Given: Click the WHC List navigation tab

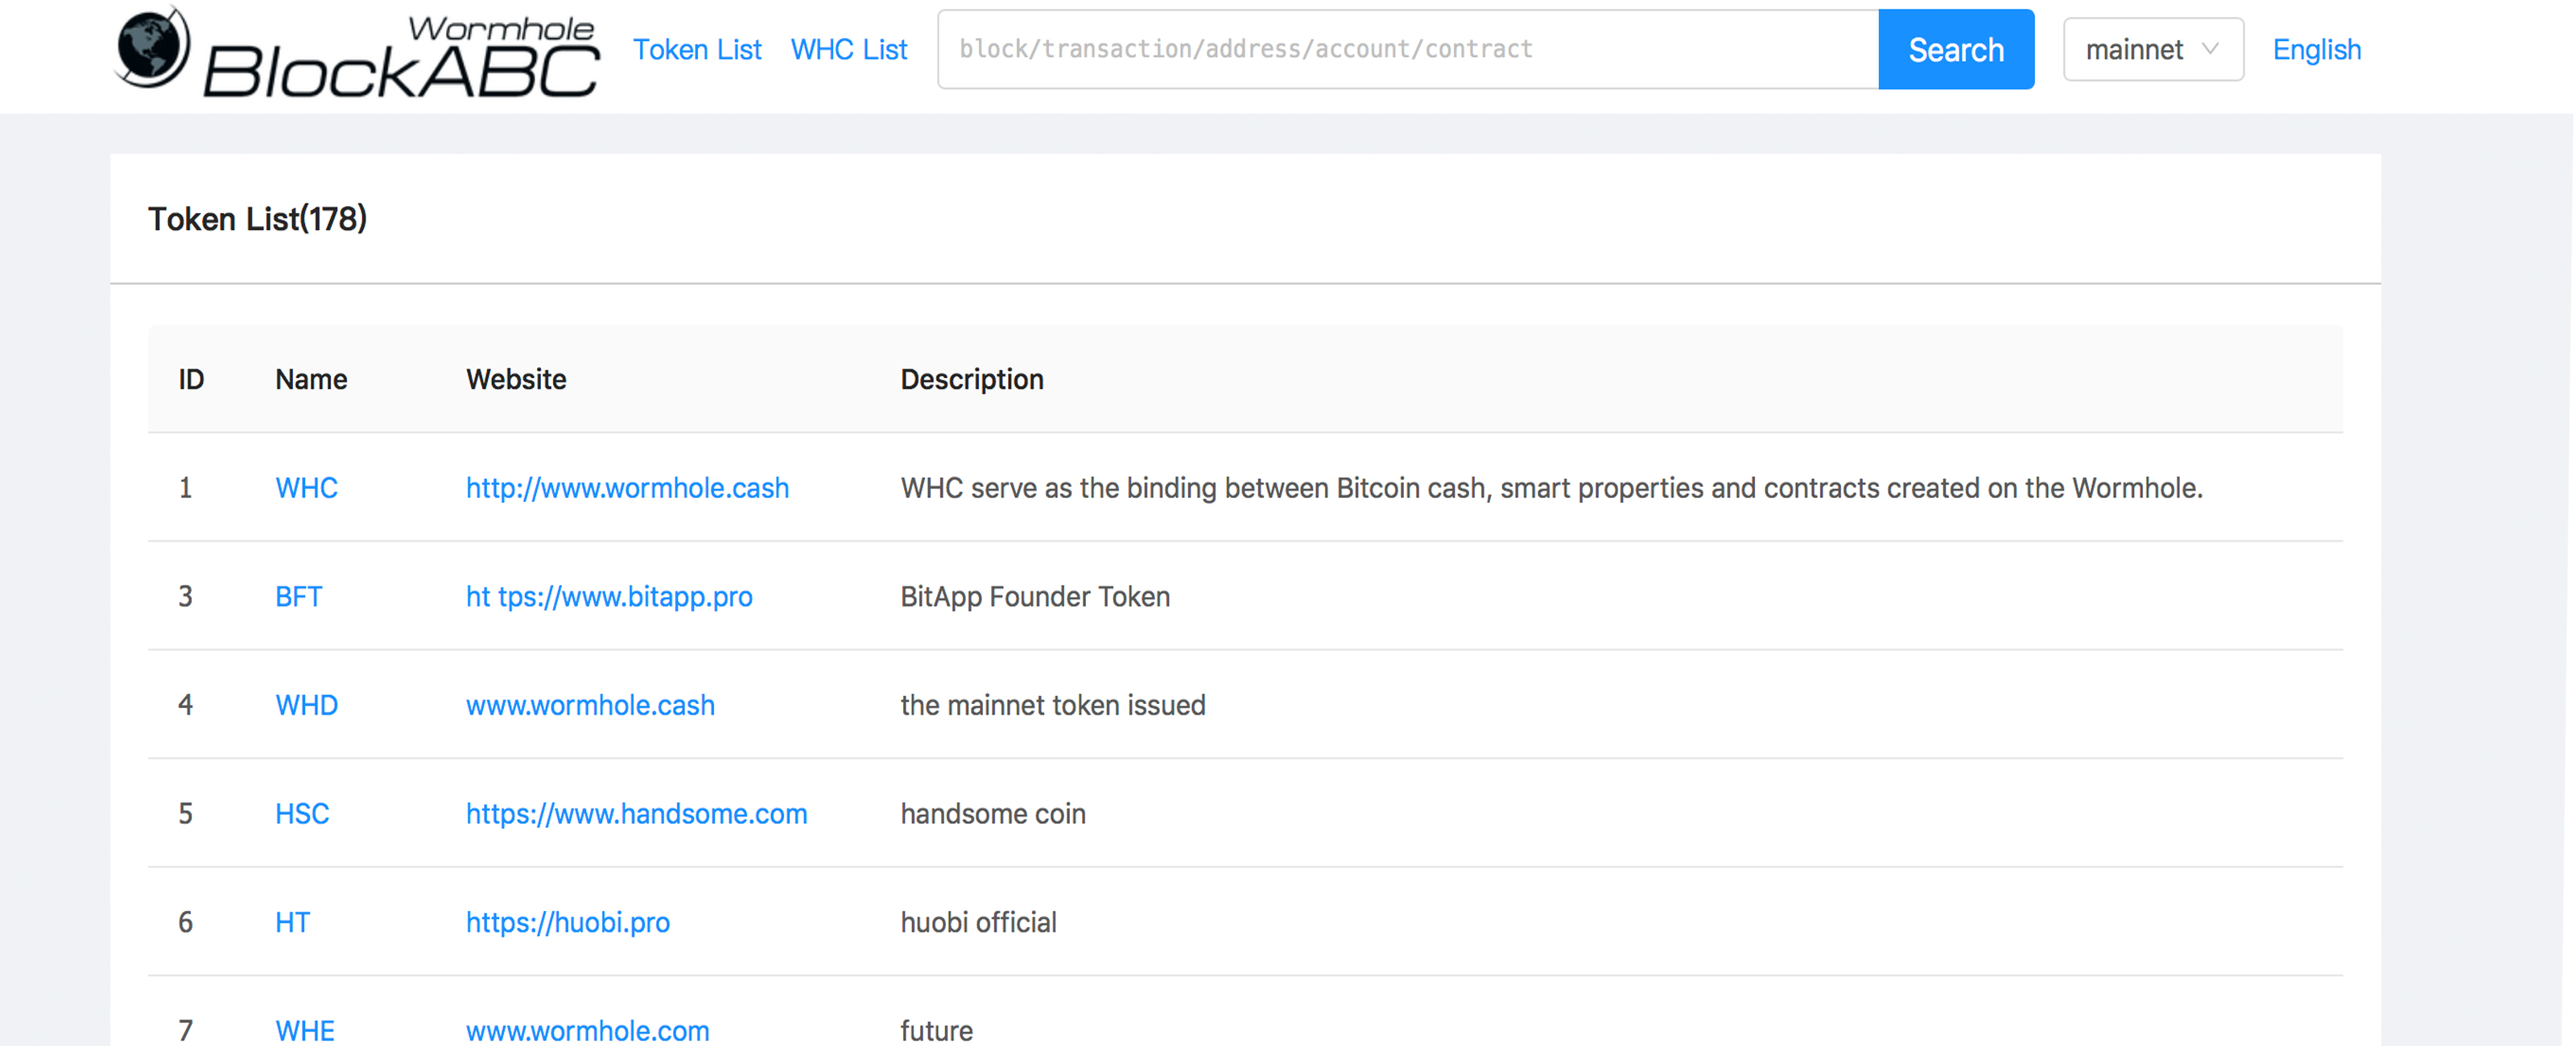Looking at the screenshot, I should point(851,49).
